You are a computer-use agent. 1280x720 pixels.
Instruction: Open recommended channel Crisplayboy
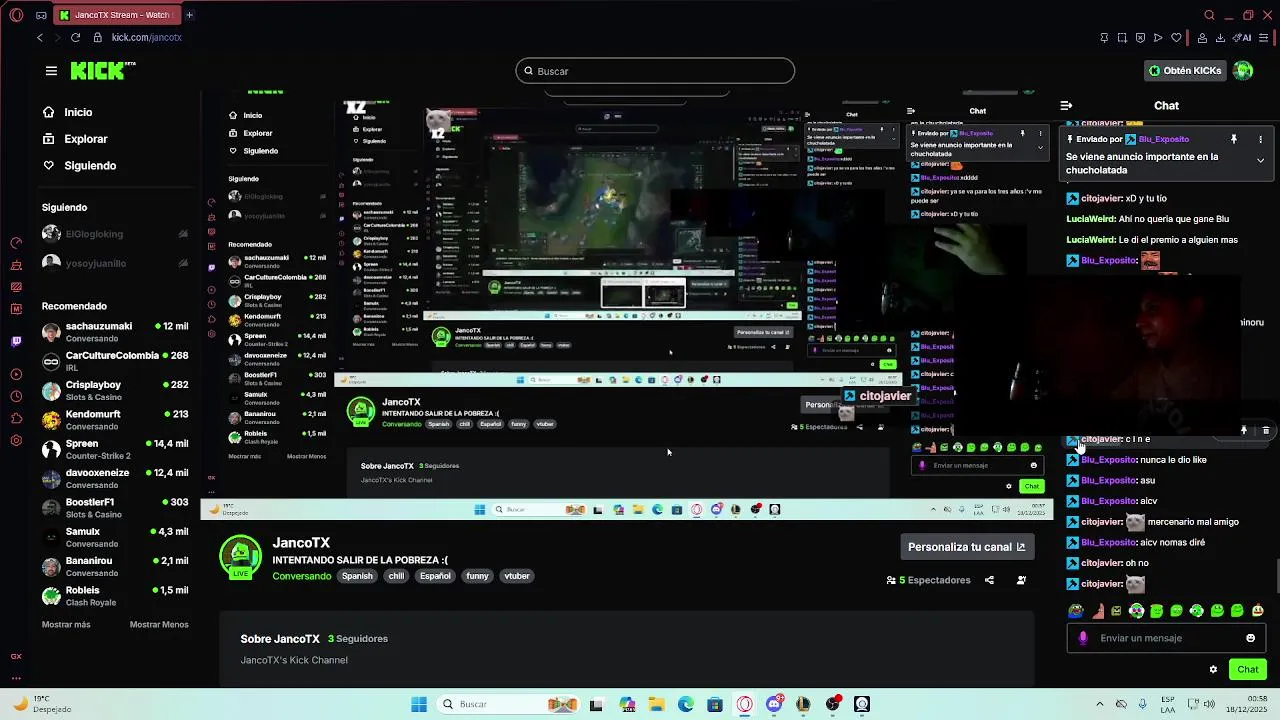pyautogui.click(x=115, y=390)
